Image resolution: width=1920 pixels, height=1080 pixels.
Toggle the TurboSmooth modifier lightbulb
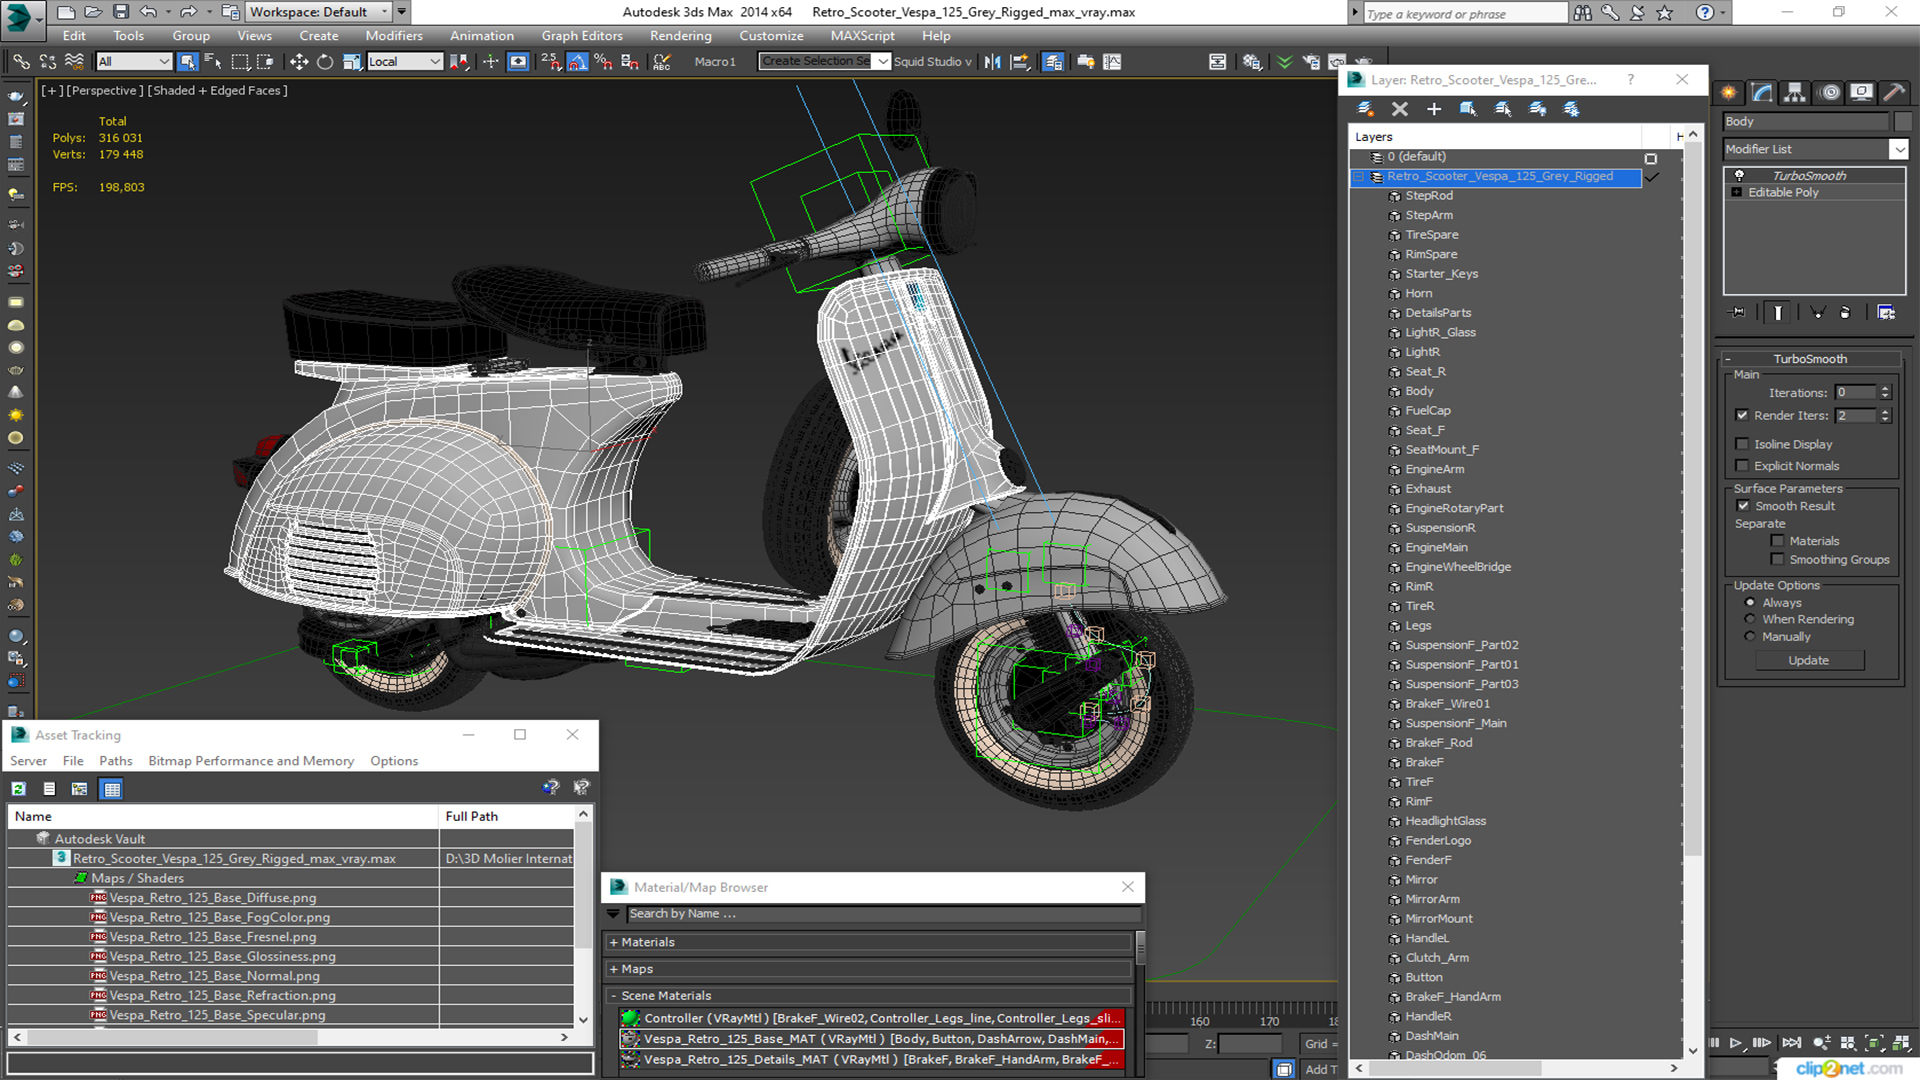point(1739,176)
